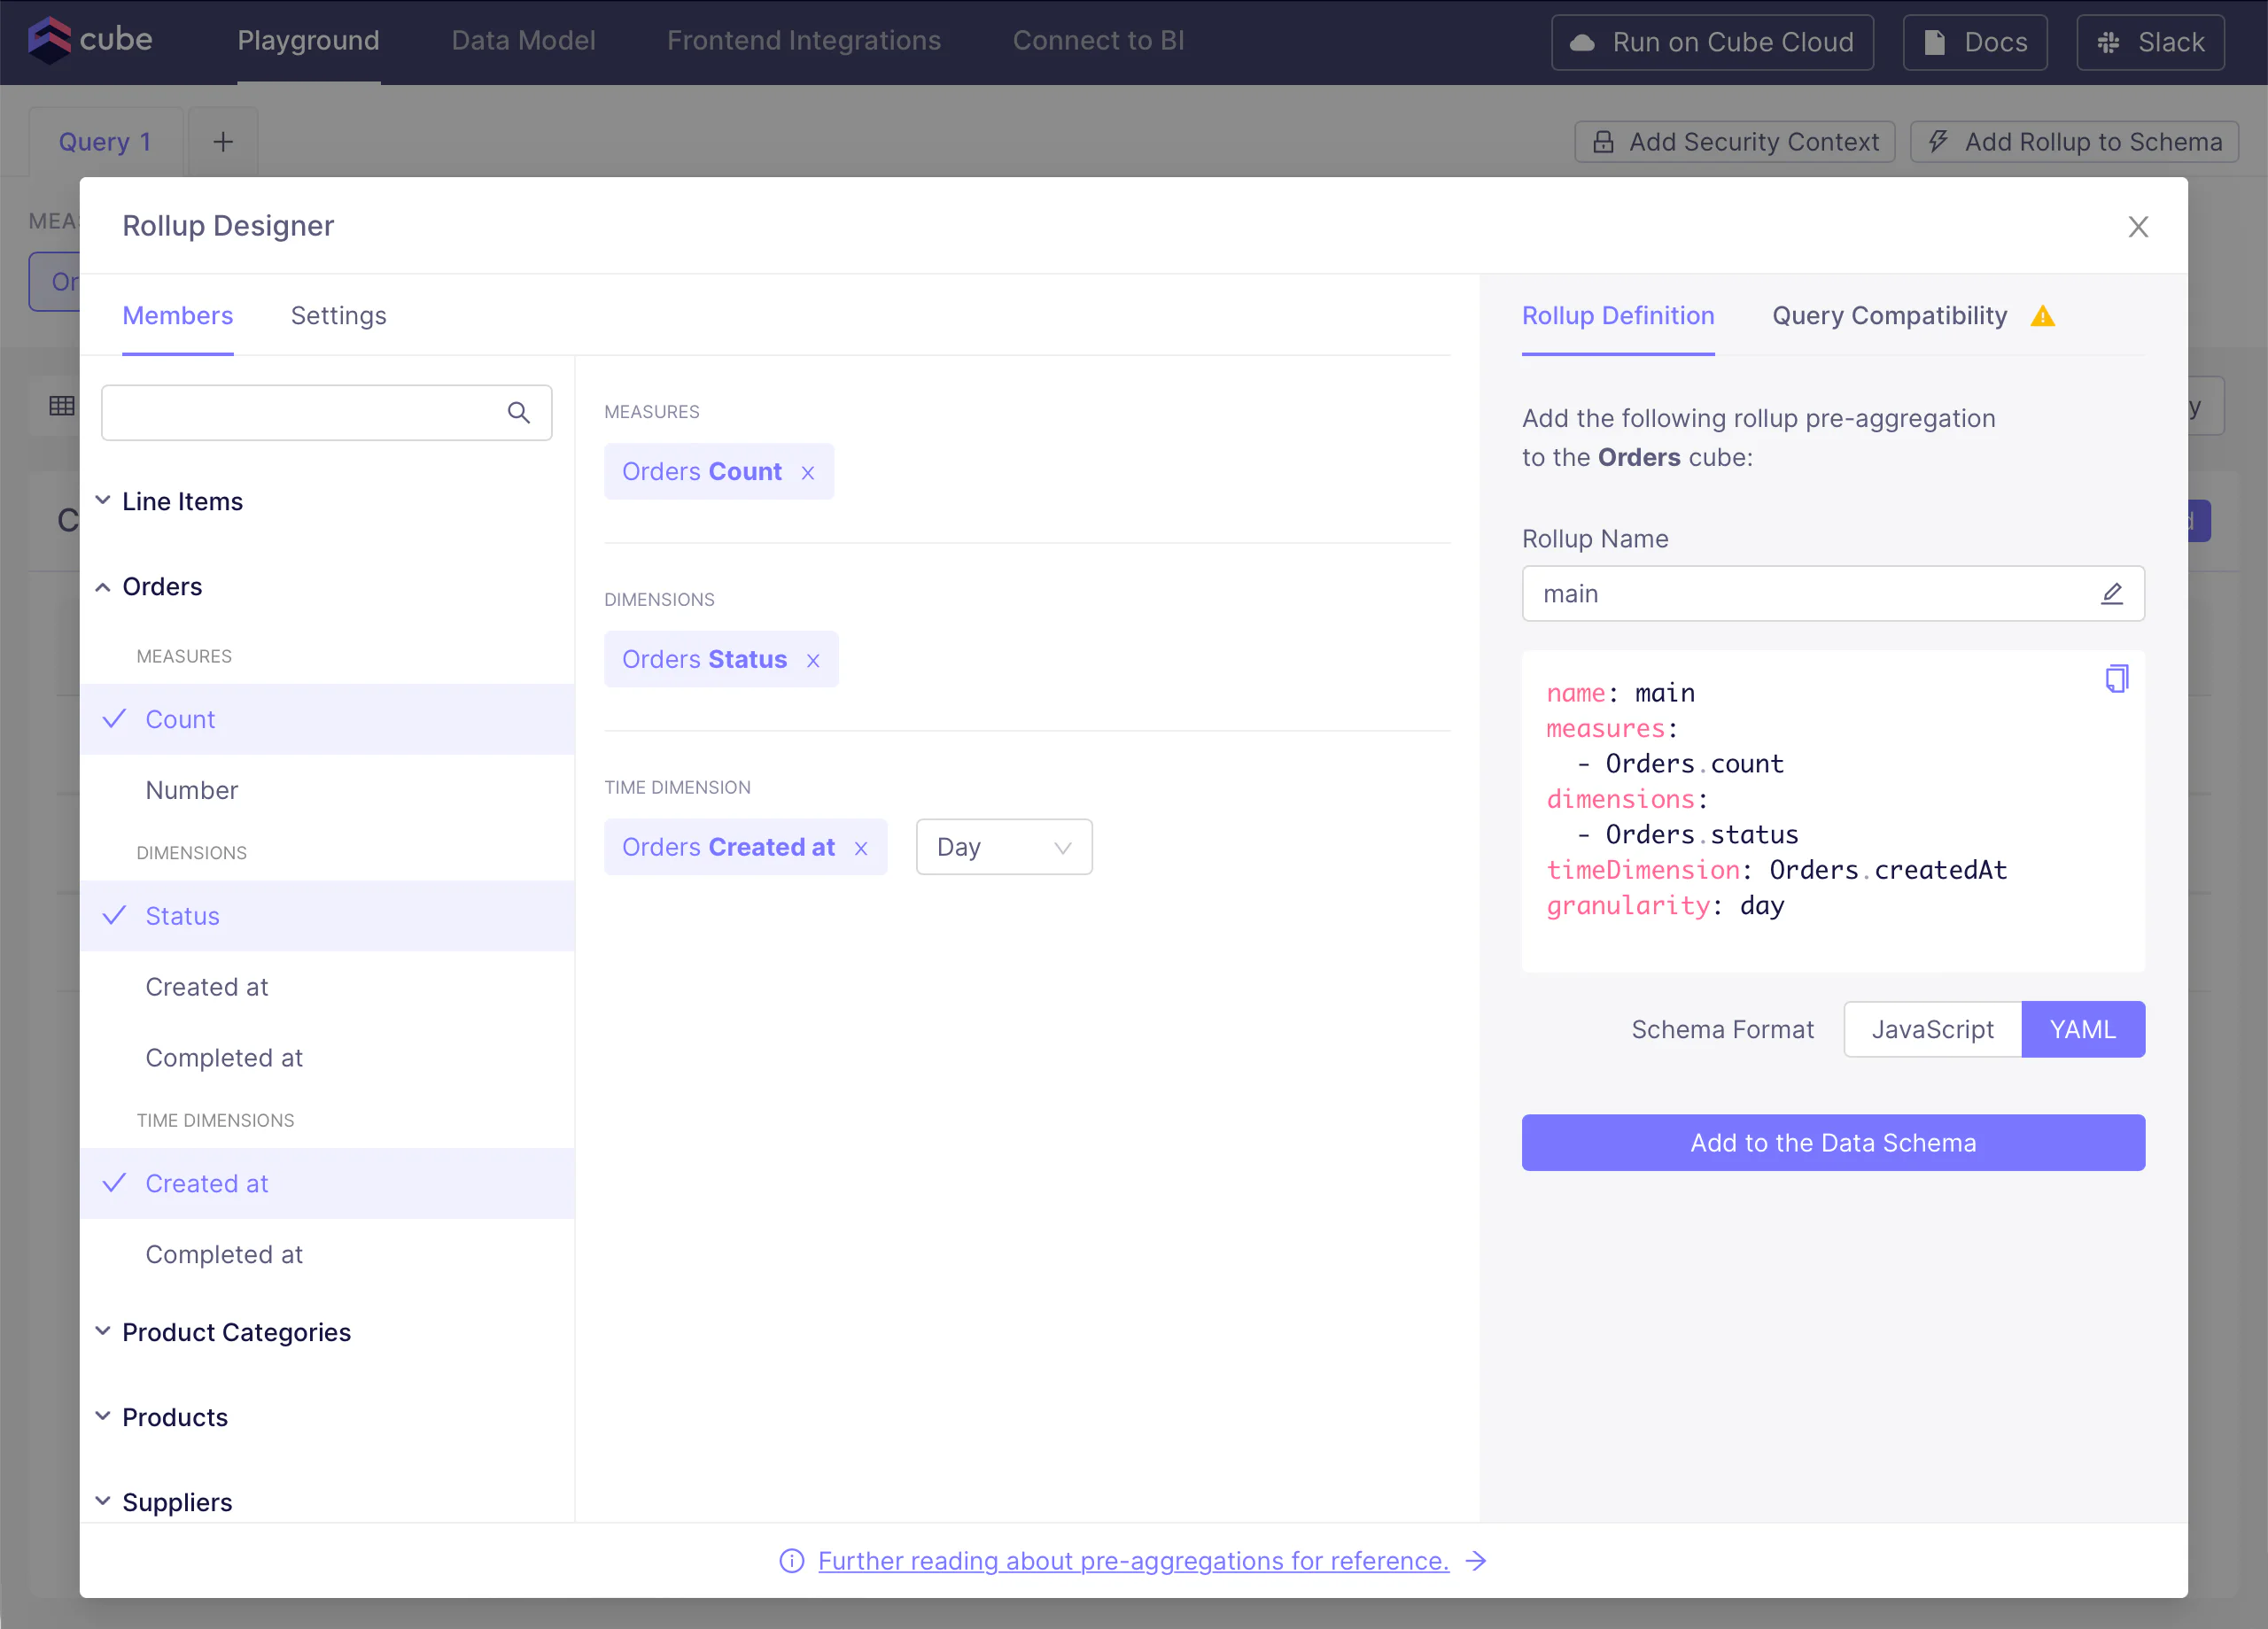This screenshot has width=2268, height=1629.
Task: Expand the Line Items cube
Action: (182, 501)
